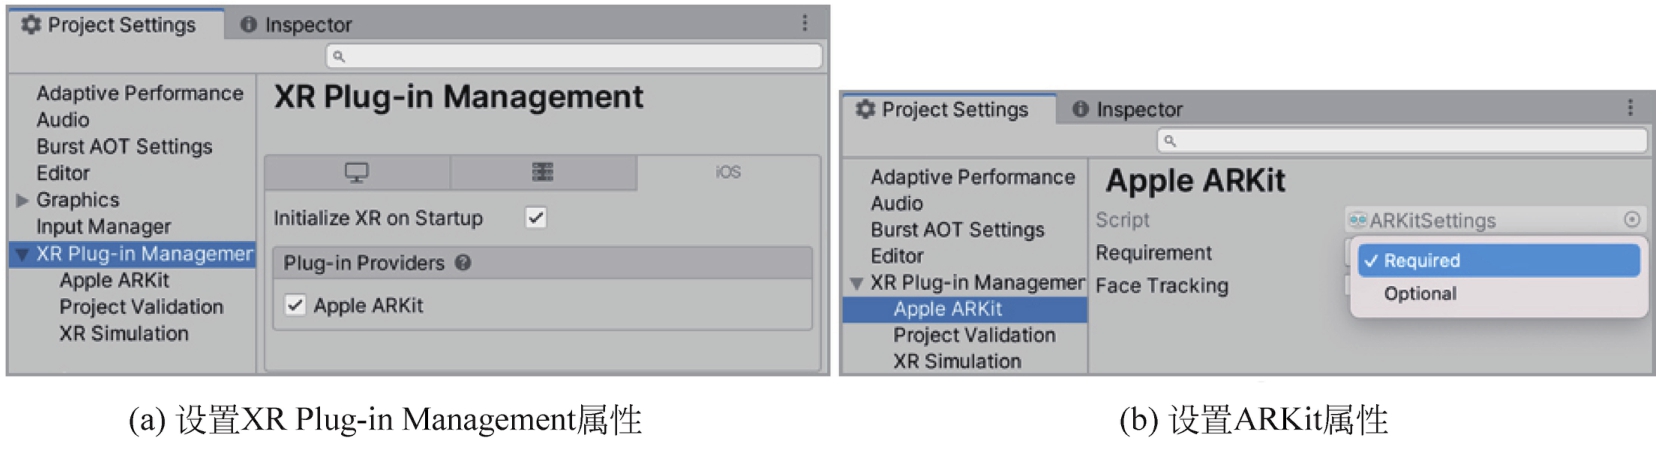The height and width of the screenshot is (449, 1674).
Task: Open the iOS platform tab
Action: coord(728,172)
